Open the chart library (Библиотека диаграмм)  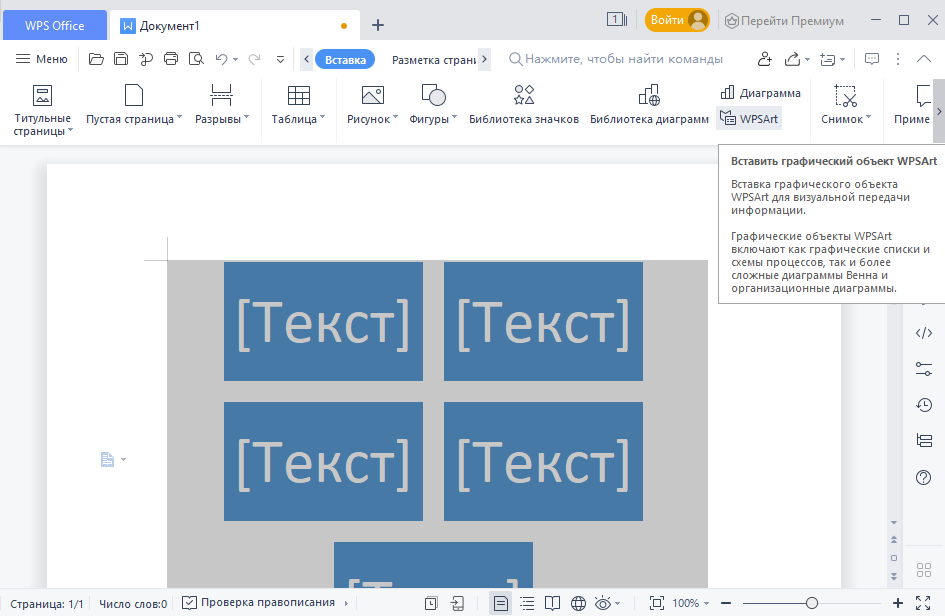(x=648, y=105)
